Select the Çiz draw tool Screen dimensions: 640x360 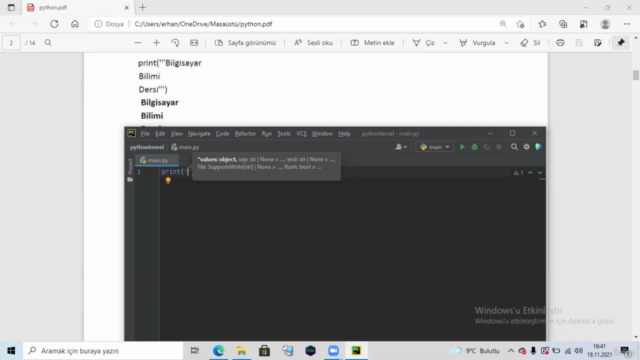click(x=423, y=43)
